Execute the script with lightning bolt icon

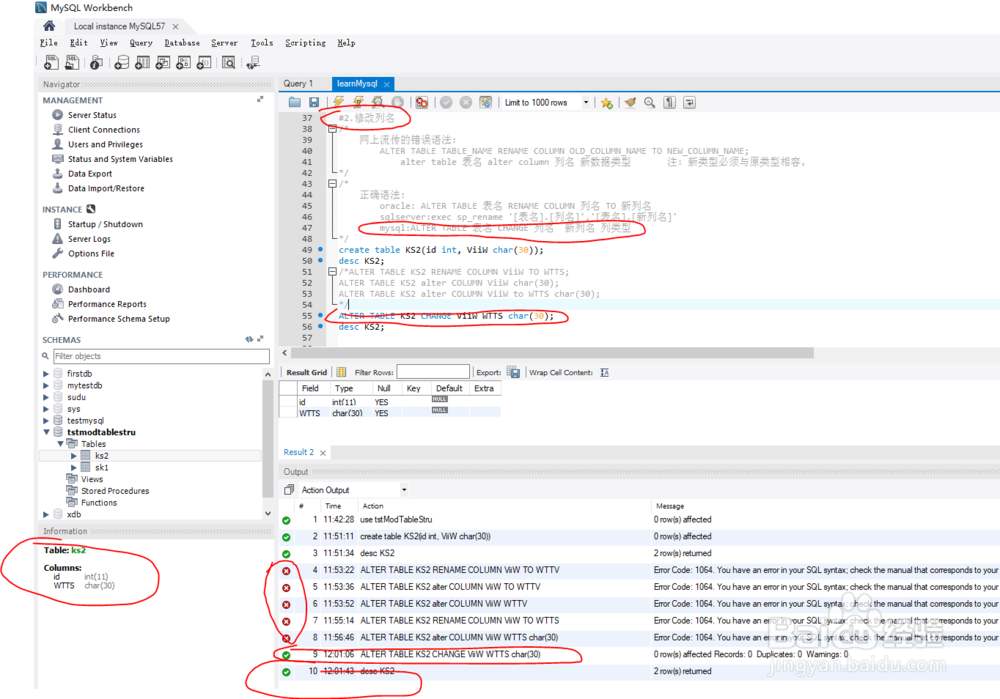(339, 102)
